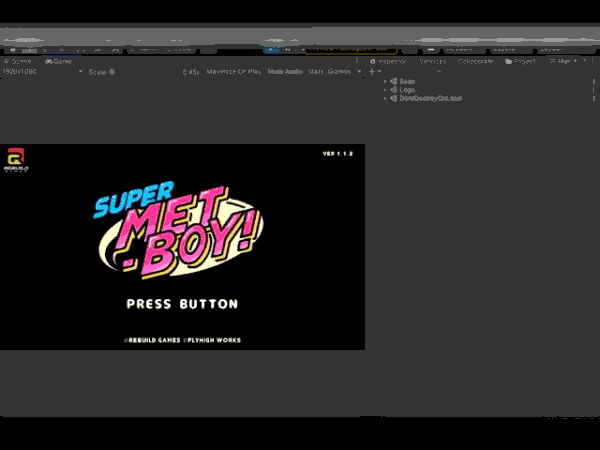Screen dimensions: 600x450
Task: Click PRESS BUTTON in the game view
Action: tap(182, 304)
